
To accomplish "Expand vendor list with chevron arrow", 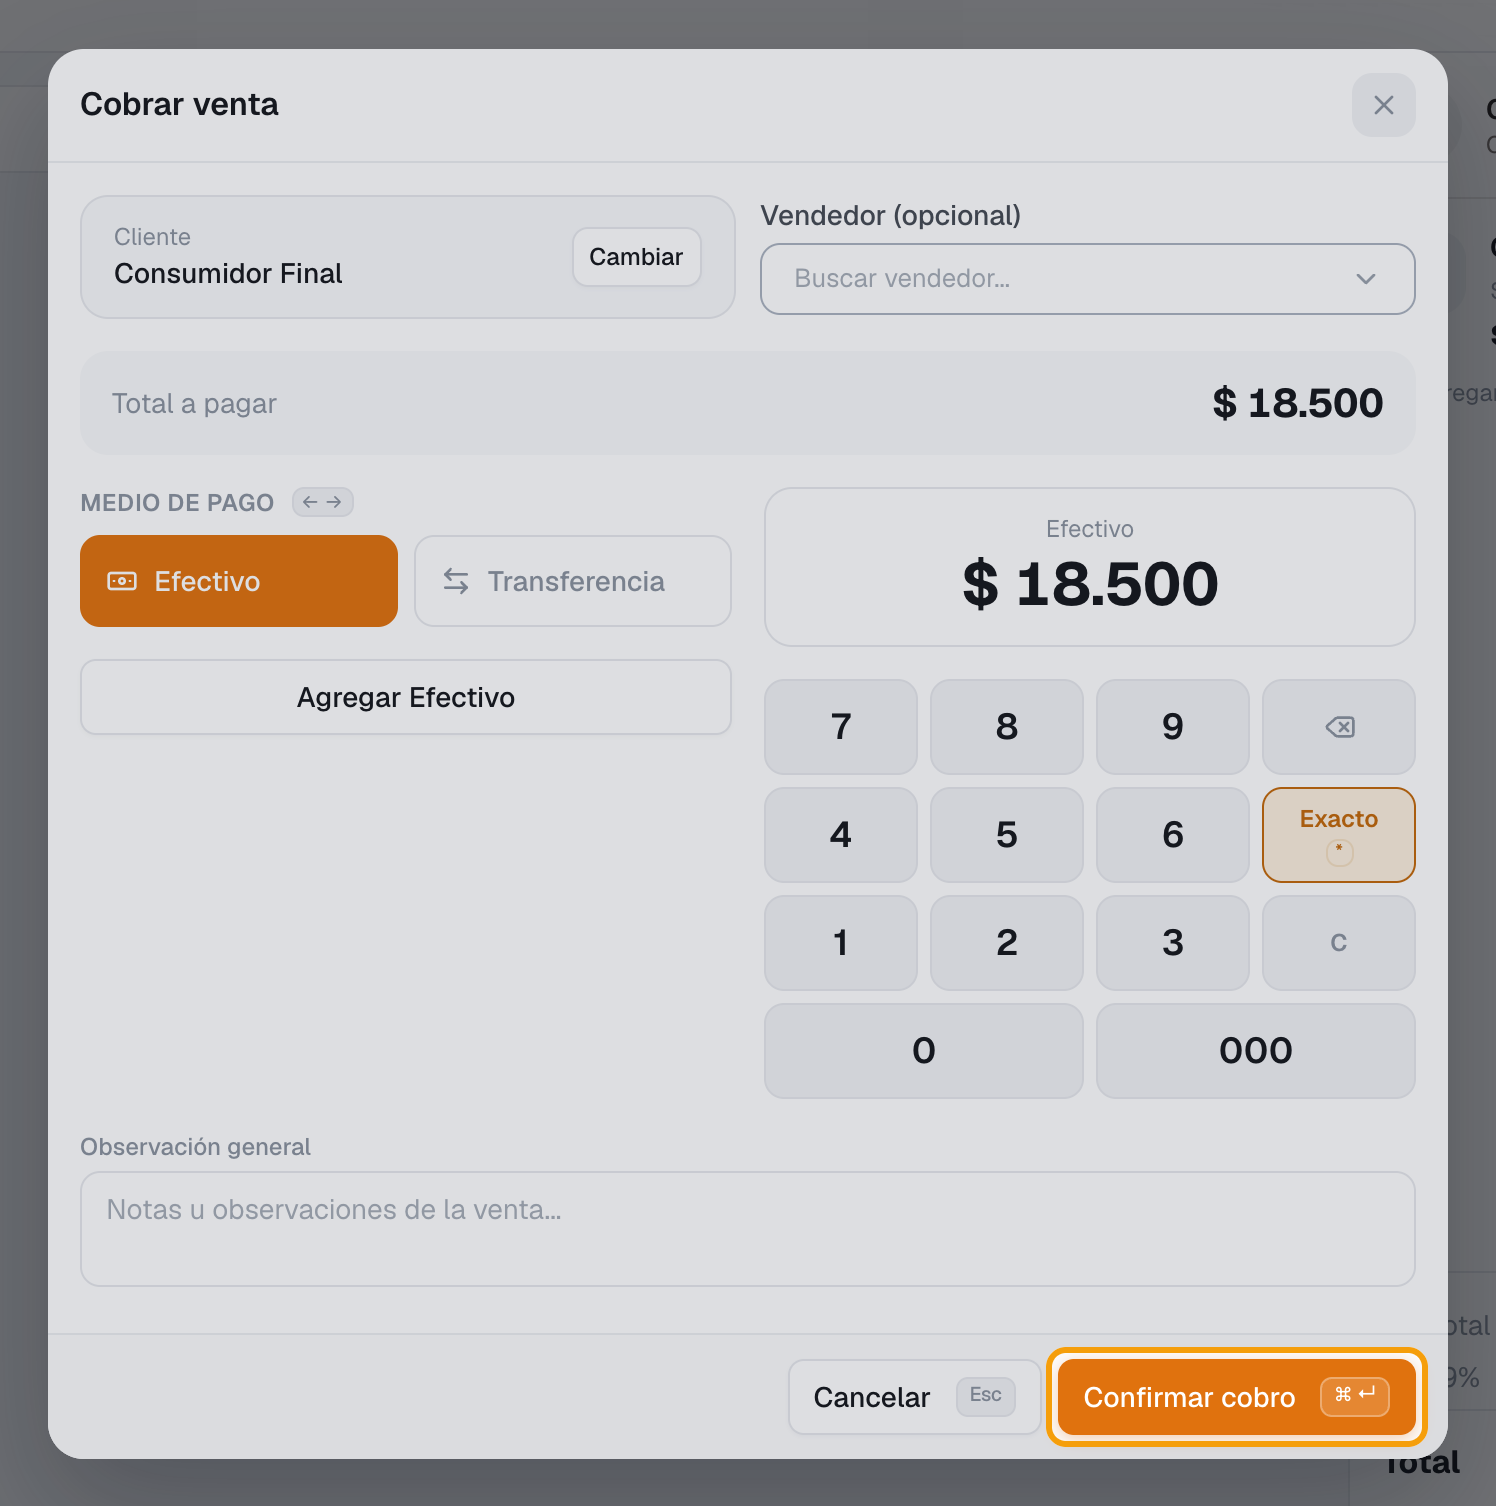I will [x=1366, y=279].
